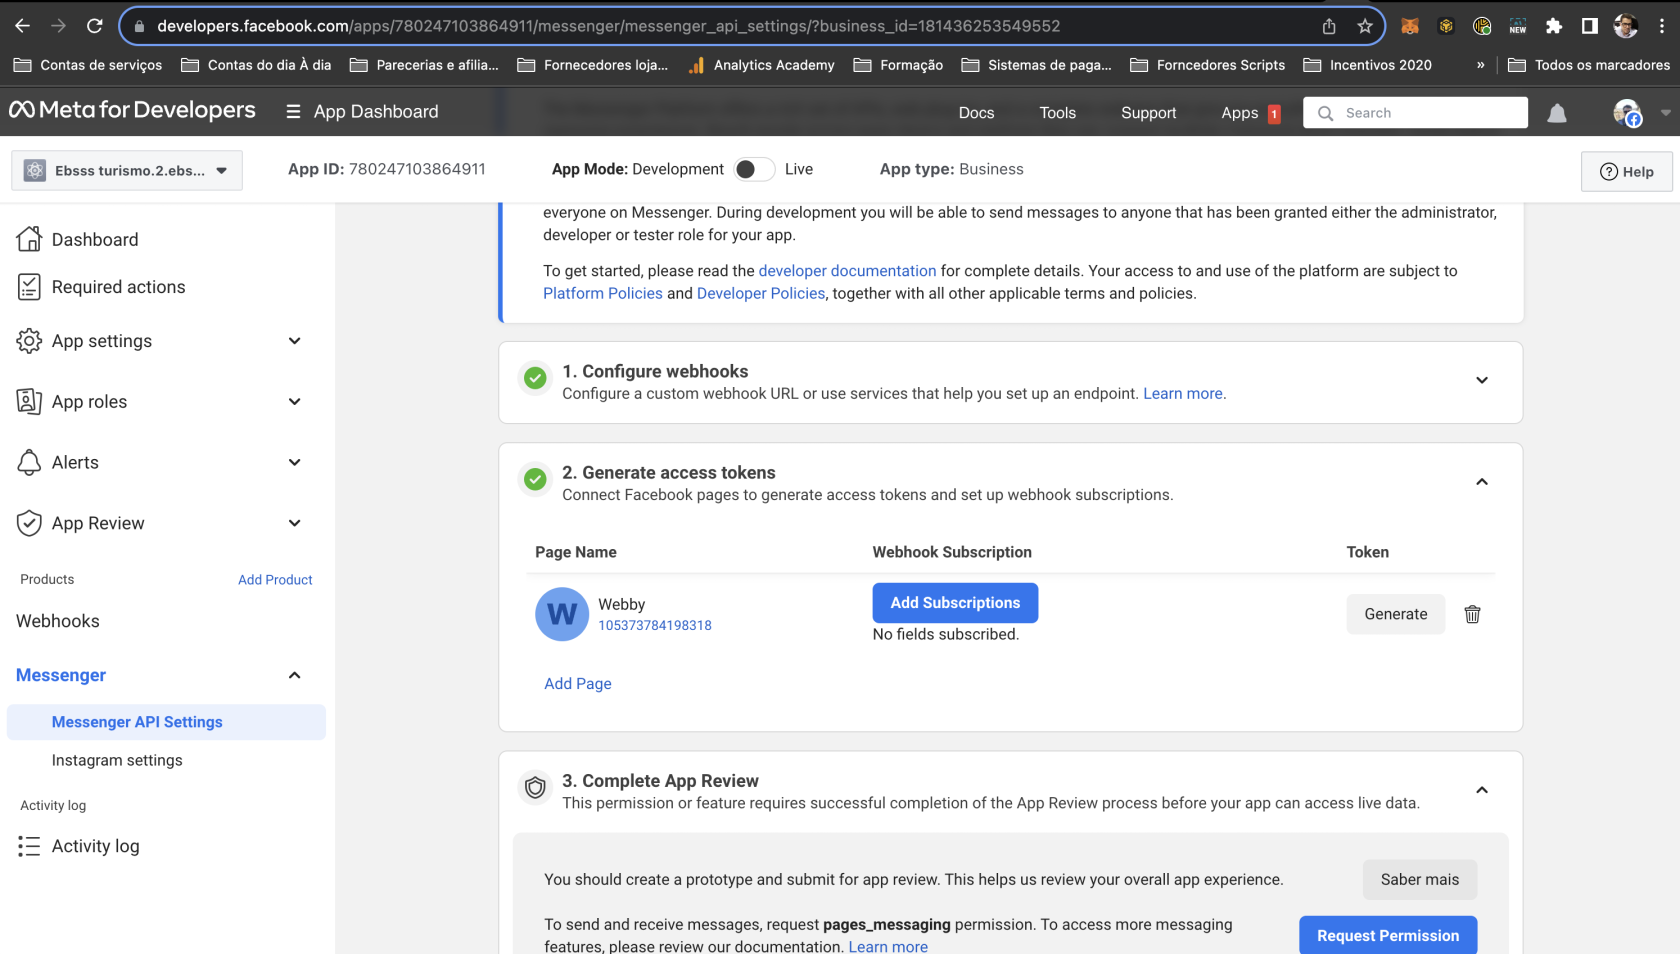The width and height of the screenshot is (1680, 954).
Task: Open the App Dashboard hamburger menu icon
Action: pyautogui.click(x=293, y=112)
